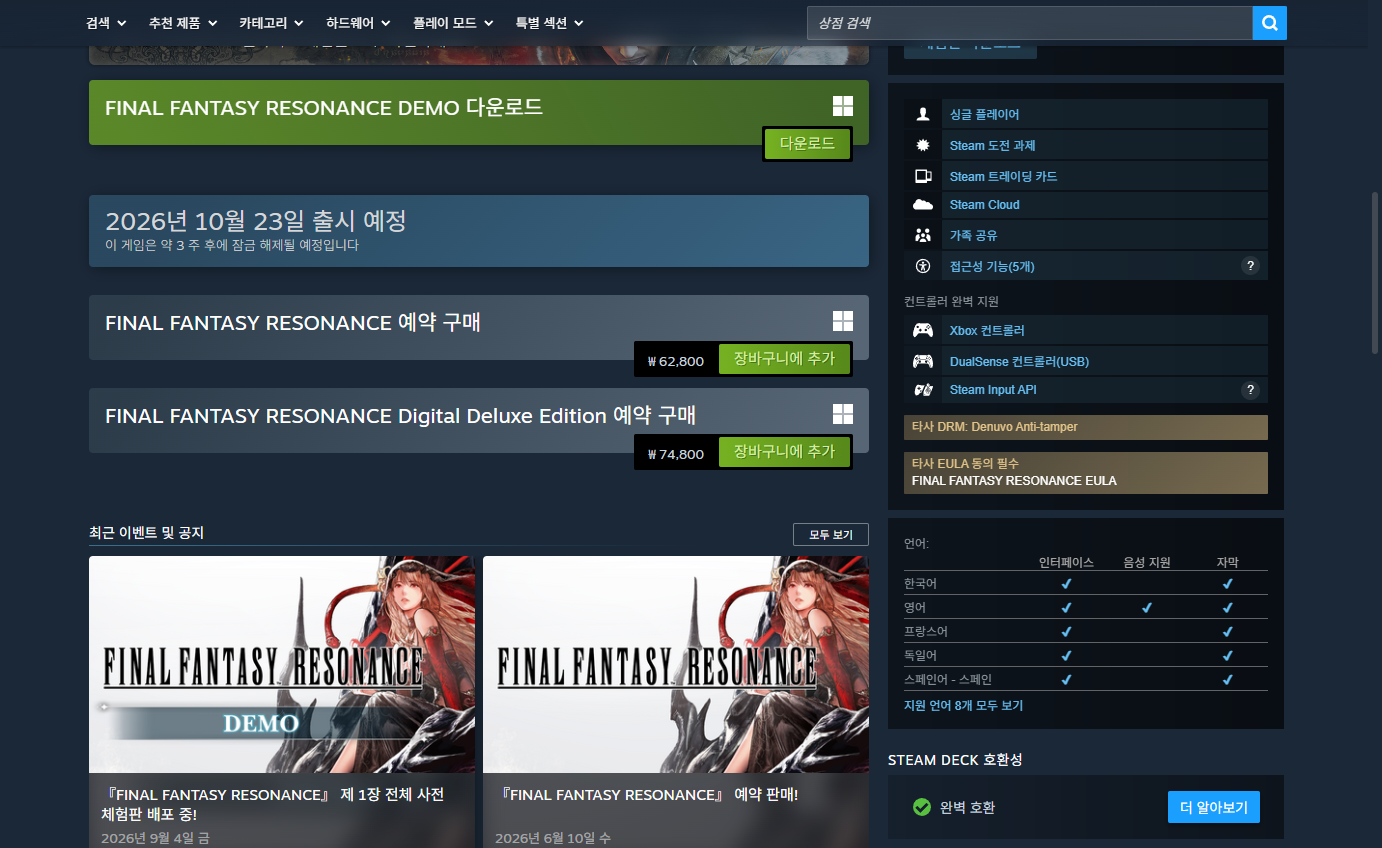Click the 2026년 6월 10일 수 announcement date

pyautogui.click(x=553, y=838)
